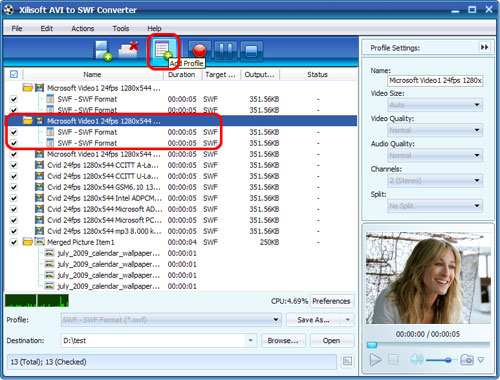The width and height of the screenshot is (500, 380).
Task: Open the Video Size dropdown
Action: click(x=435, y=105)
